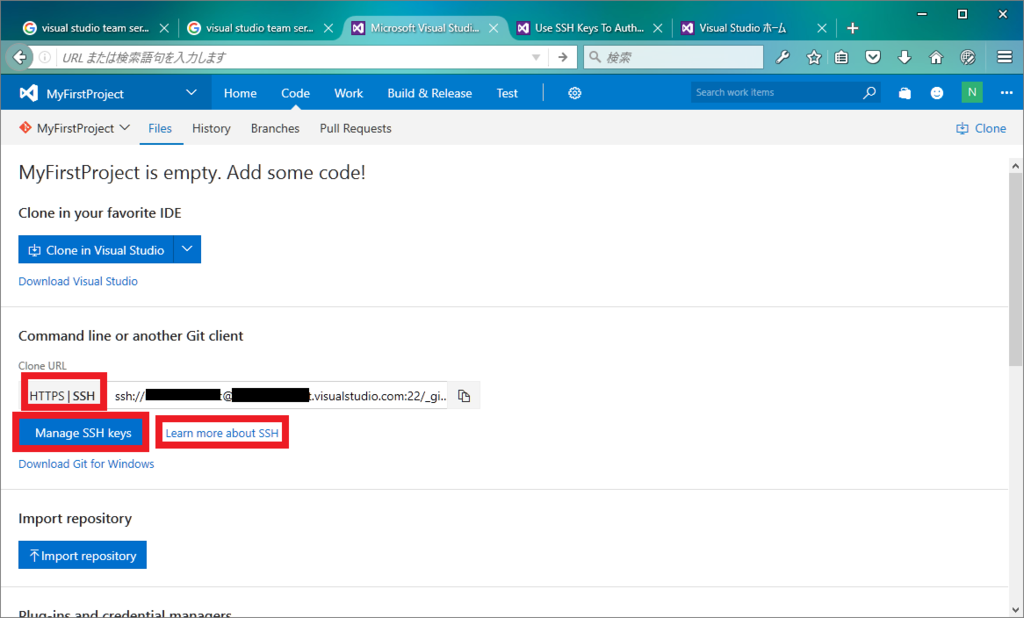The image size is (1024, 618).
Task: Open the marketplace shopping bag icon
Action: (904, 93)
